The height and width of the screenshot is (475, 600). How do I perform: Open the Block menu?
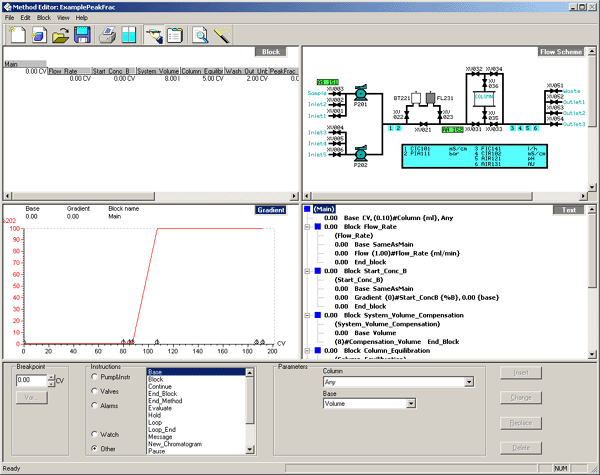(x=44, y=18)
